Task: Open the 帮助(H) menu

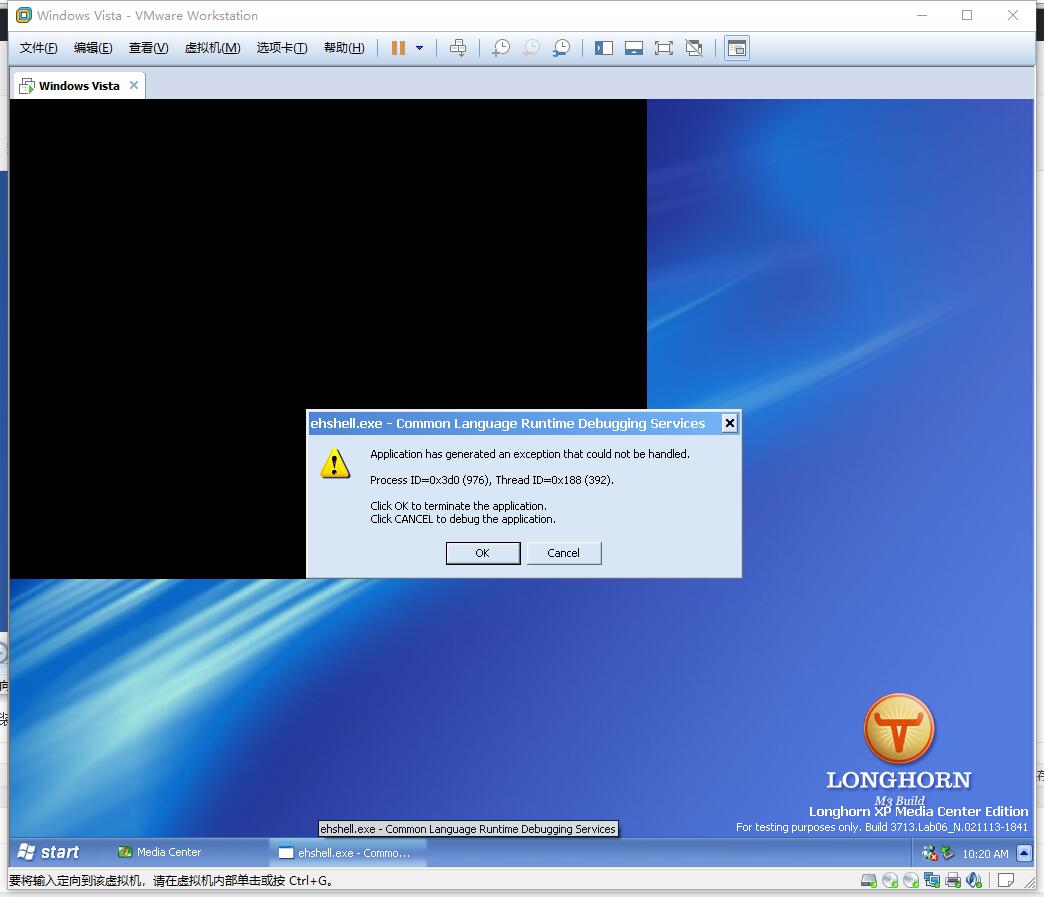Action: click(x=344, y=48)
